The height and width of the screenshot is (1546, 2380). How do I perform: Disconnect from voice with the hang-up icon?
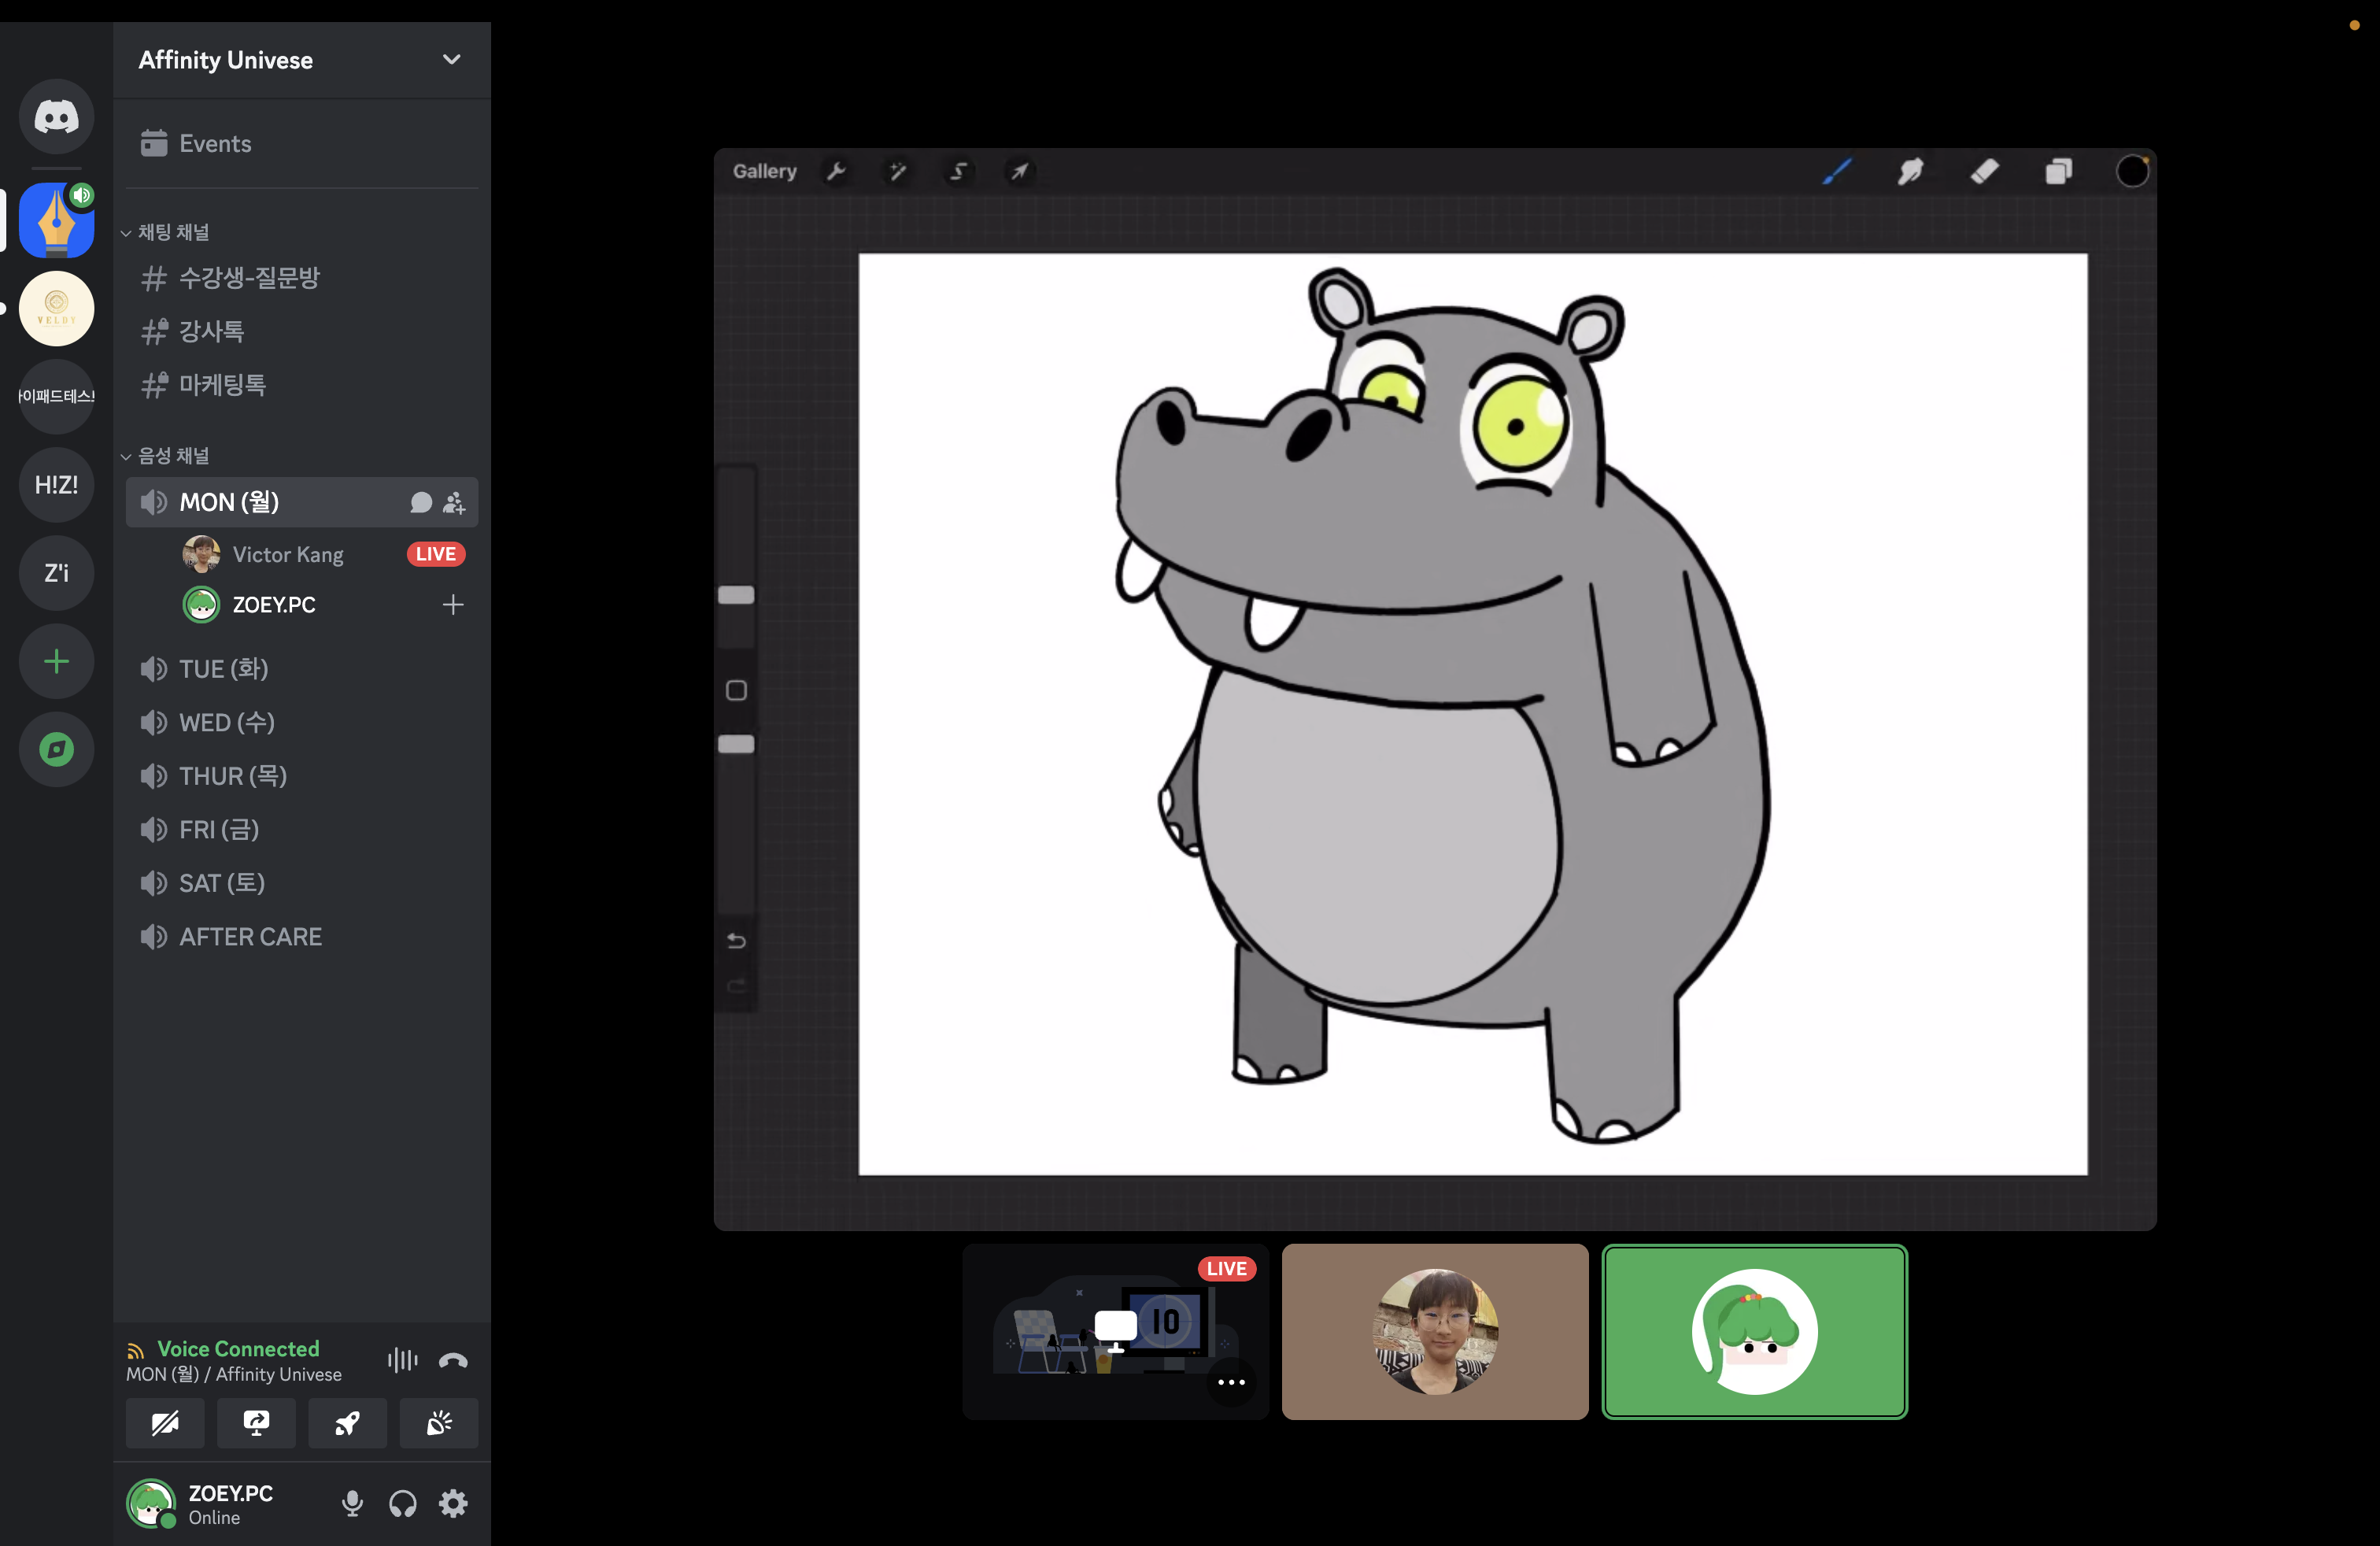point(453,1360)
